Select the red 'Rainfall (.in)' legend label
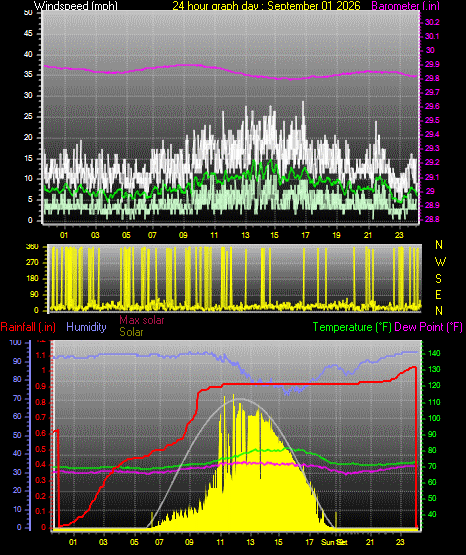 pos(28,327)
